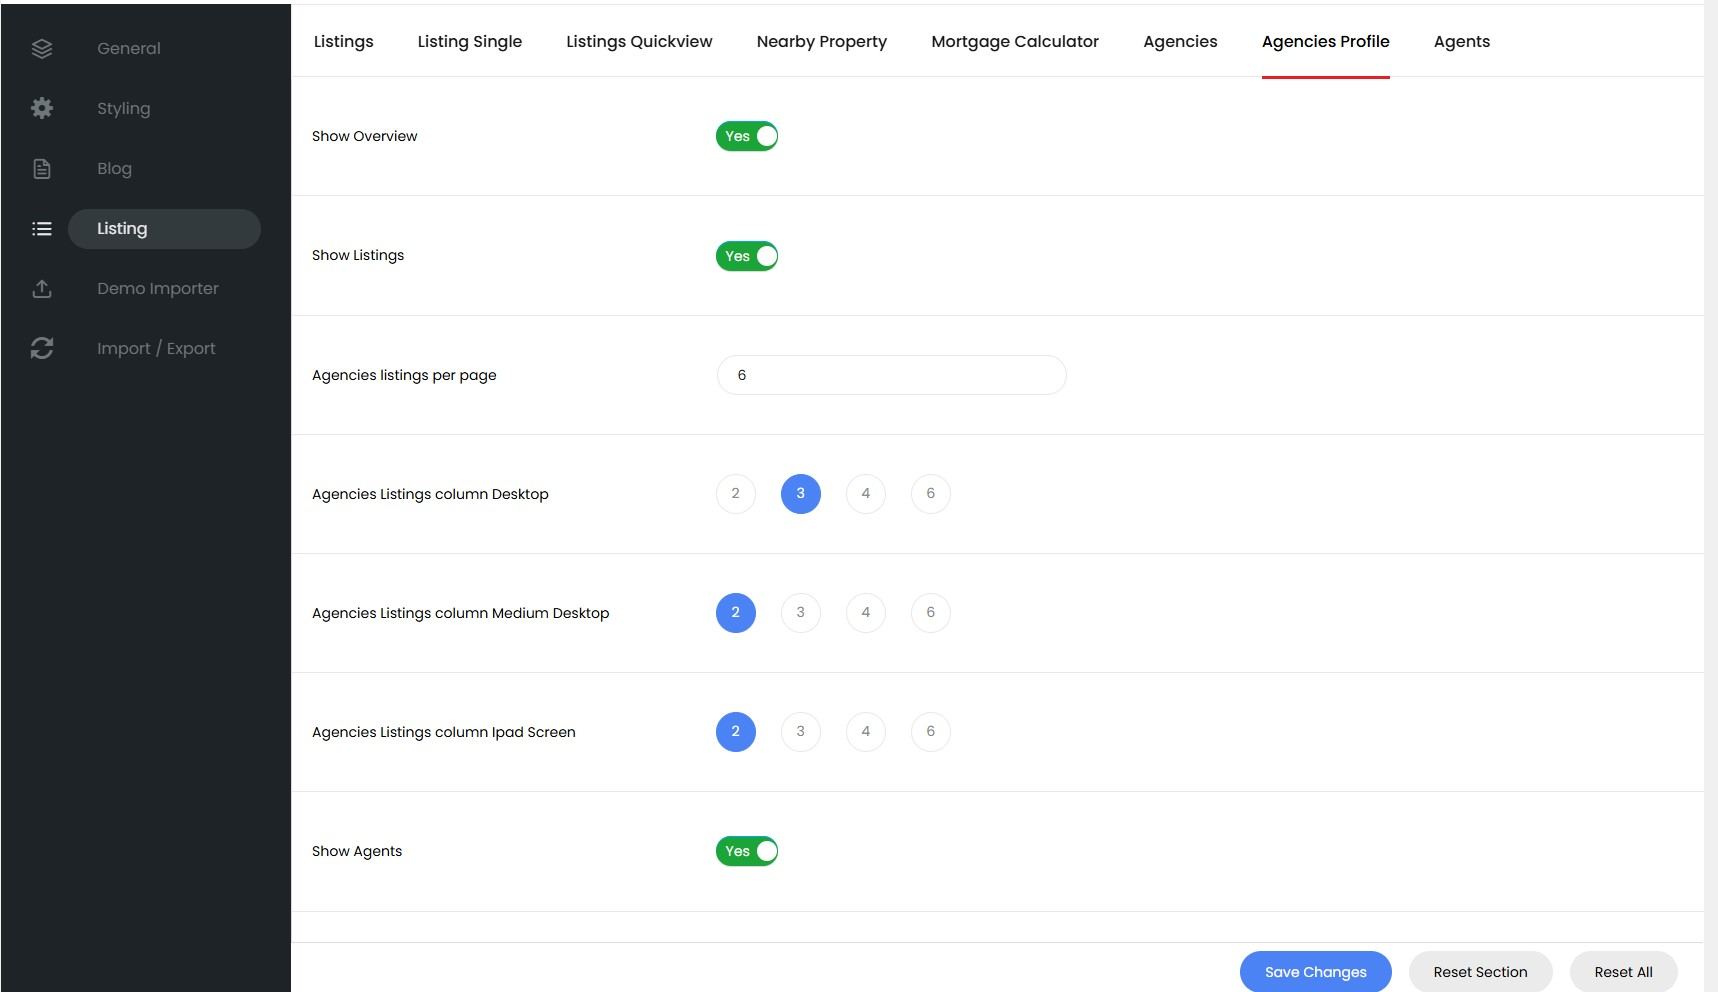Screen dimensions: 1718x992
Task: Click the Demo Importer upload icon
Action: click(42, 289)
